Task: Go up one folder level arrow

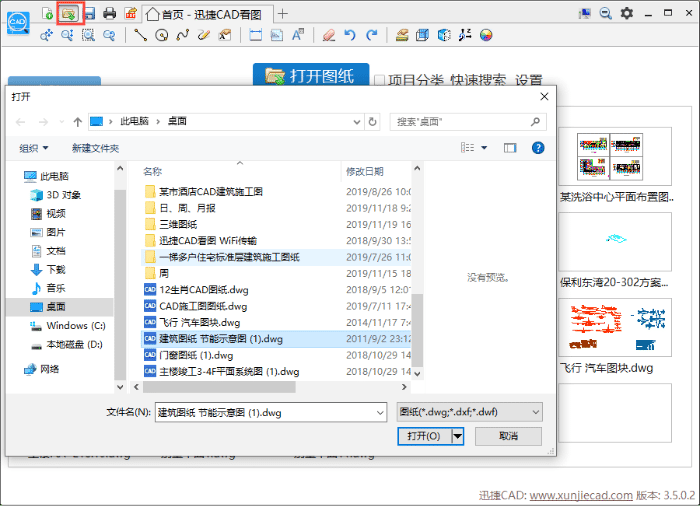Action: point(78,121)
